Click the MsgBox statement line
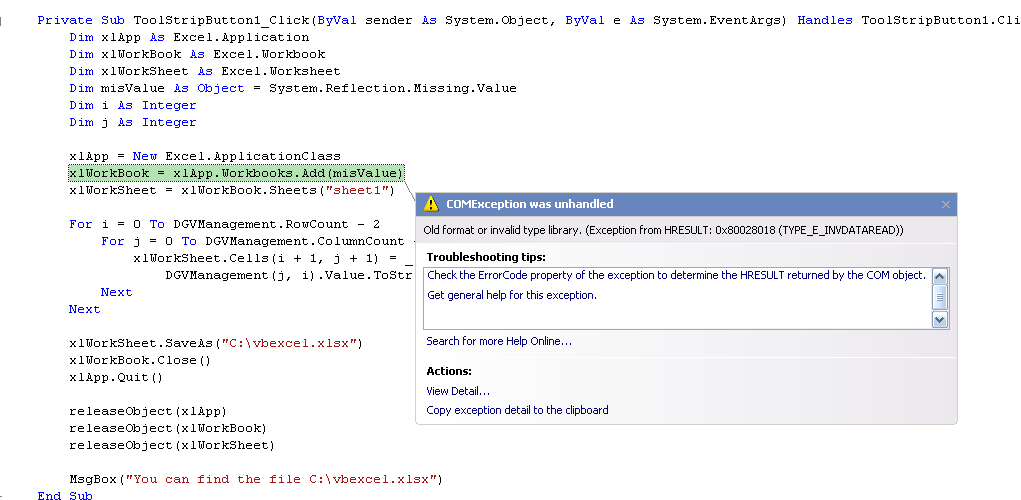The height and width of the screenshot is (500, 1021). 256,479
